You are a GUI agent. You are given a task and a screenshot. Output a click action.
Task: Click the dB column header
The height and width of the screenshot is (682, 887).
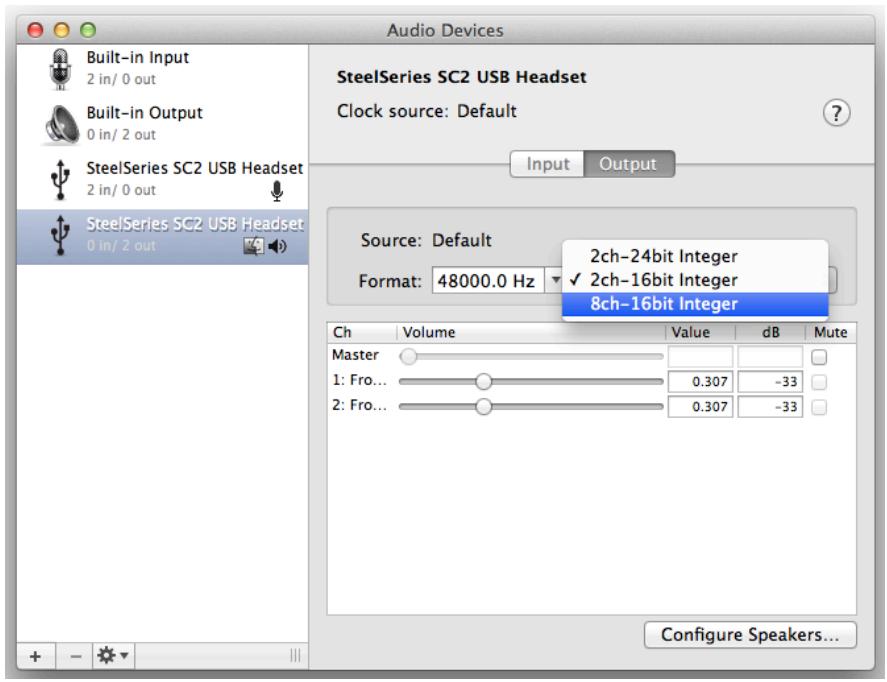pyautogui.click(x=770, y=333)
